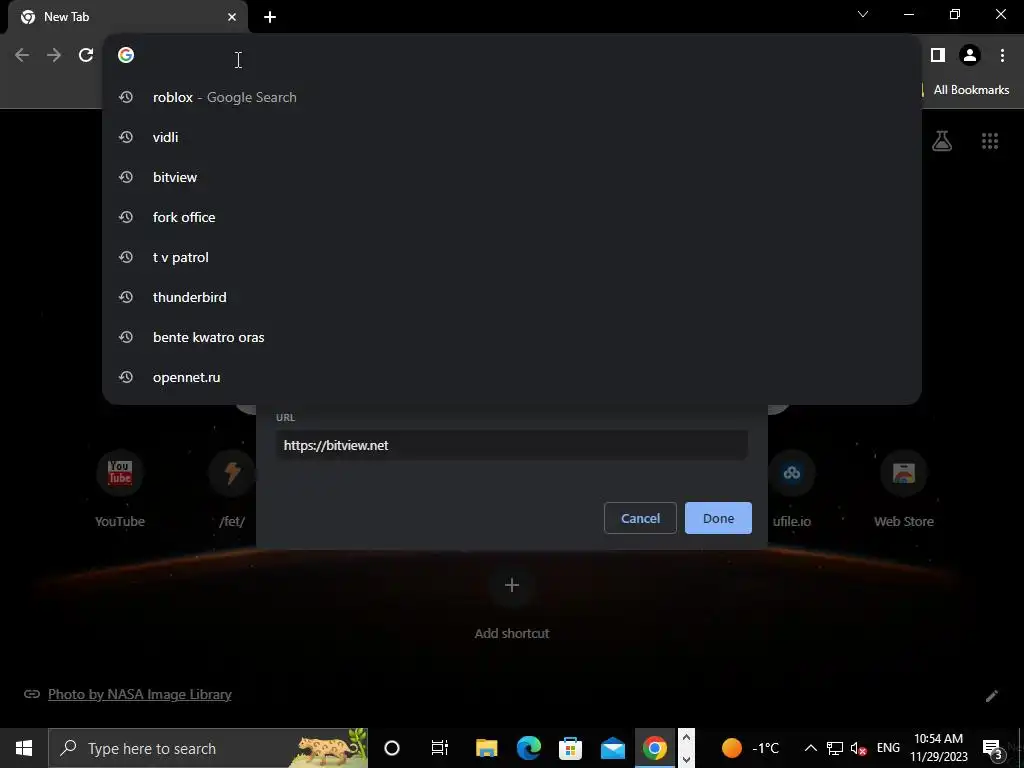Screen dimensions: 1024x768
Task: Click the Chrome icon on the taskbar
Action: 654,748
